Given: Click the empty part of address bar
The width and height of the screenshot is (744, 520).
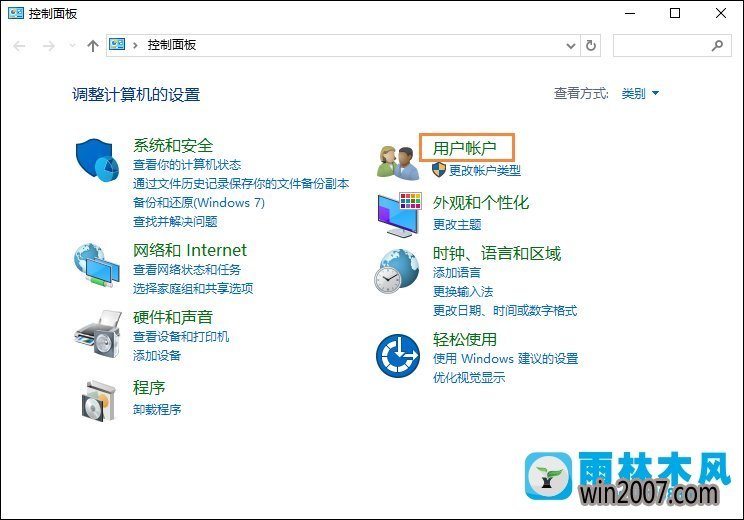Looking at the screenshot, I should point(380,46).
